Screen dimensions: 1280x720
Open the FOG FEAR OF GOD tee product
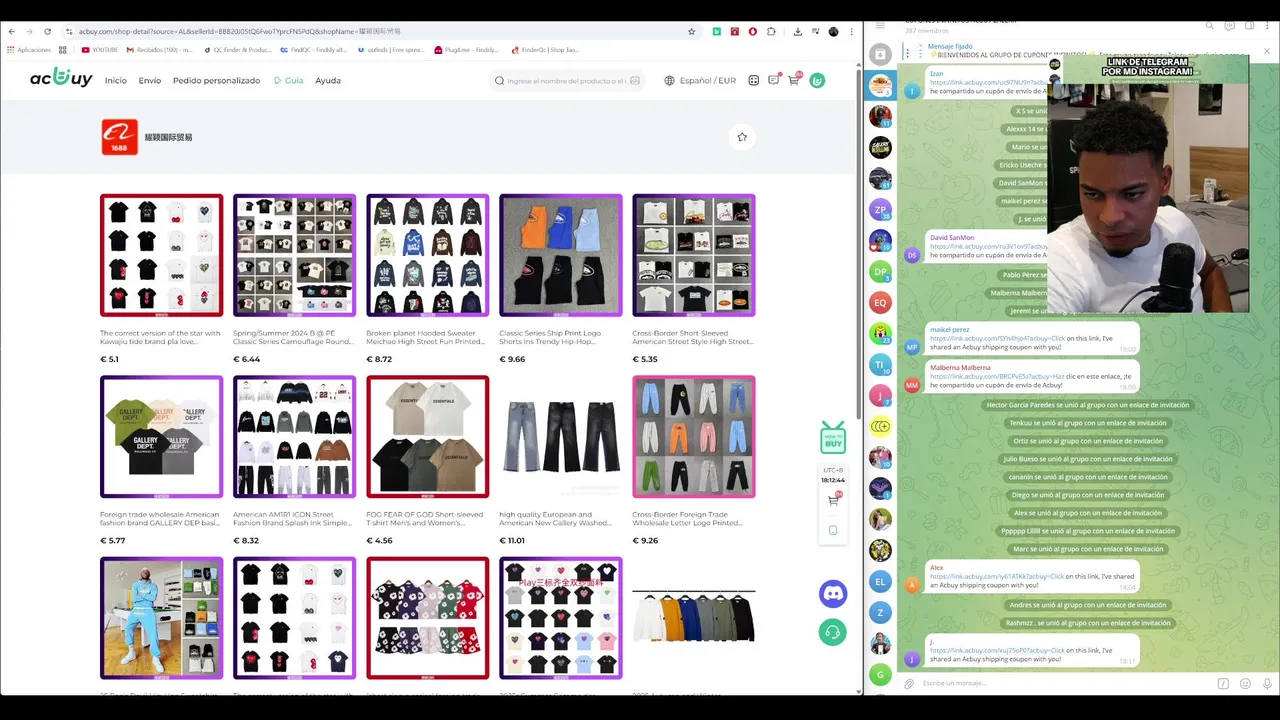coord(428,437)
